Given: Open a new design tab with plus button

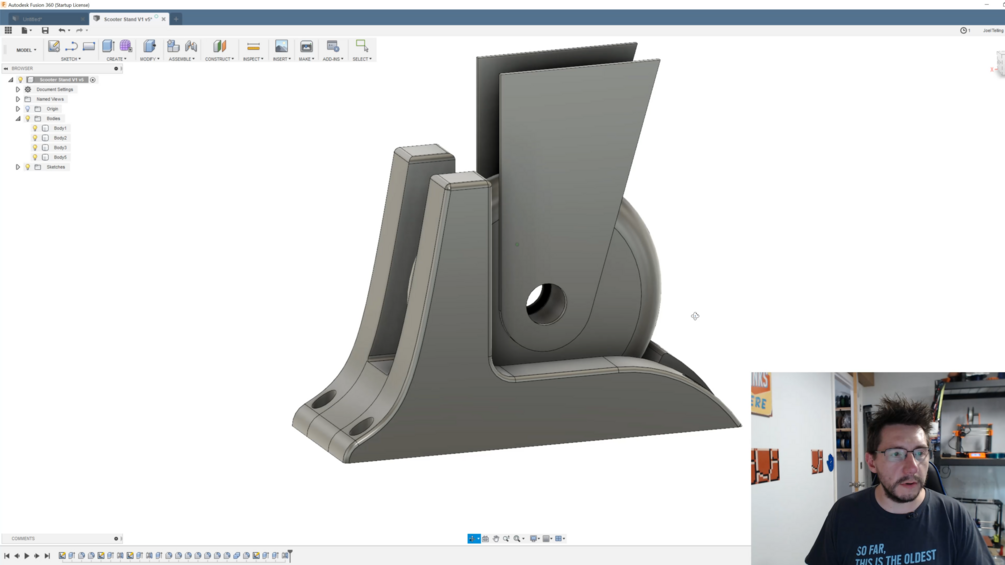Looking at the screenshot, I should 176,19.
